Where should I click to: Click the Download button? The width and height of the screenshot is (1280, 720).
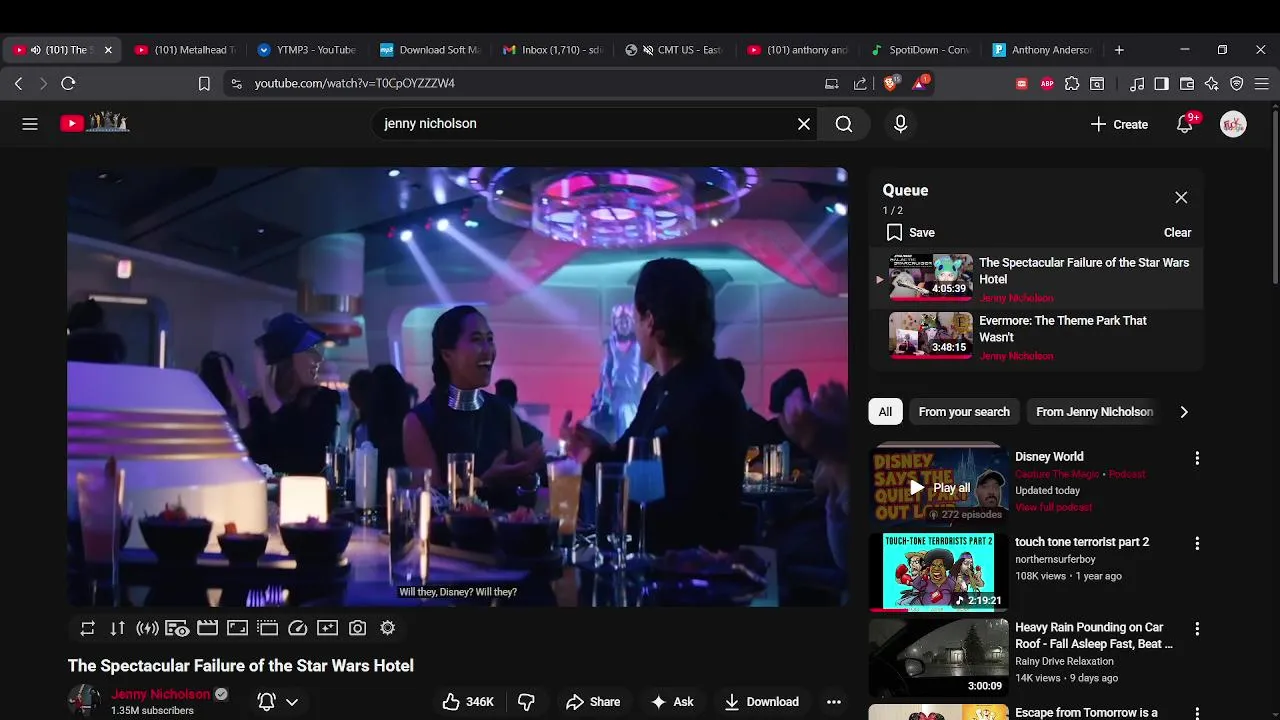(762, 702)
